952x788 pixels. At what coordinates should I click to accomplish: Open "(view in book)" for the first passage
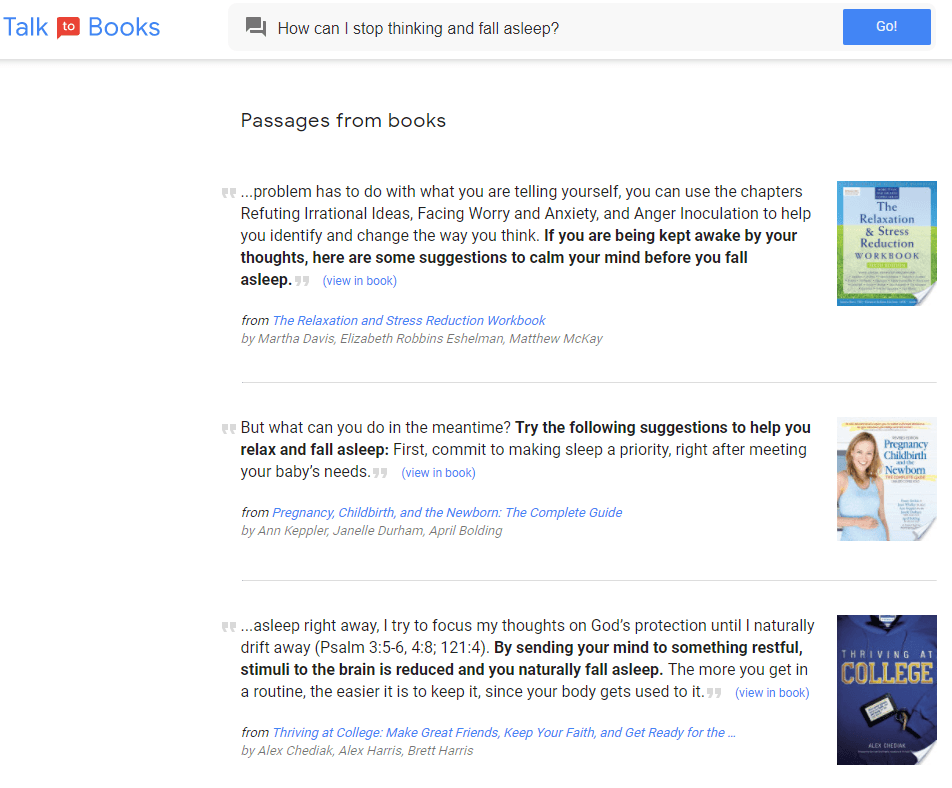359,280
